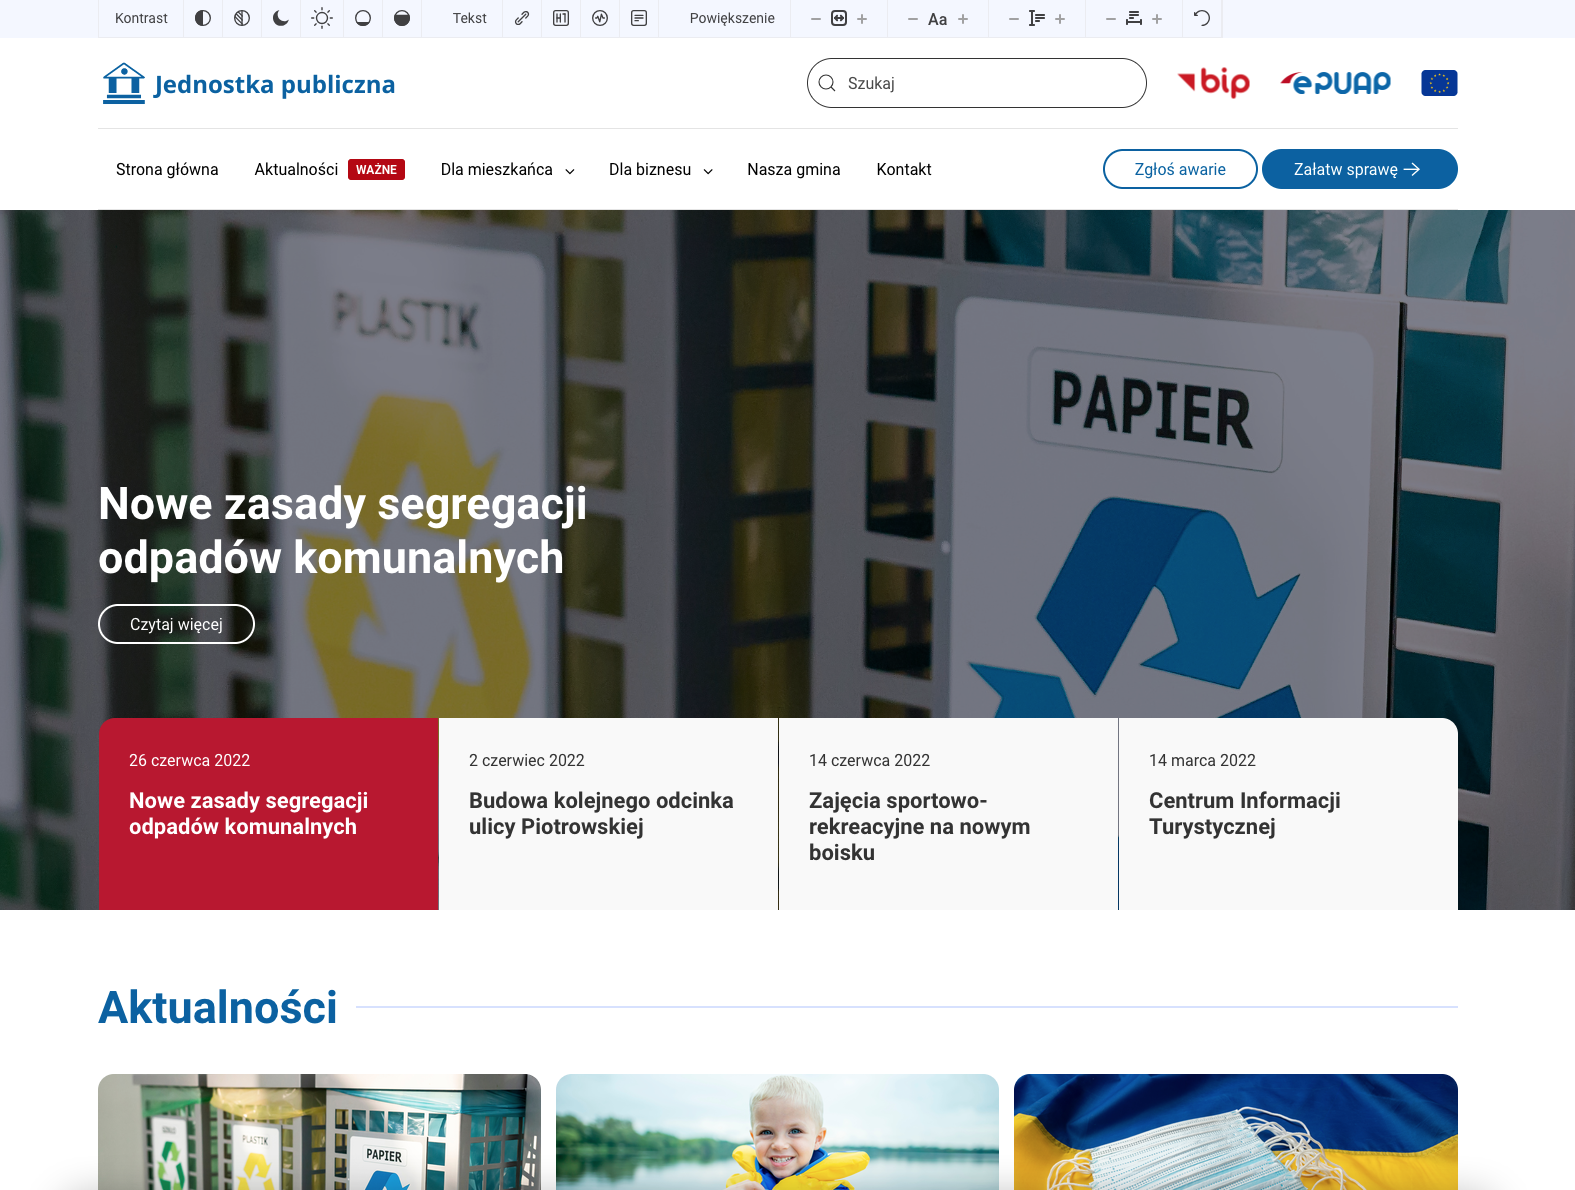Screen dimensions: 1575x1190
Task: Click the Zgłoś awarie button
Action: [1180, 169]
